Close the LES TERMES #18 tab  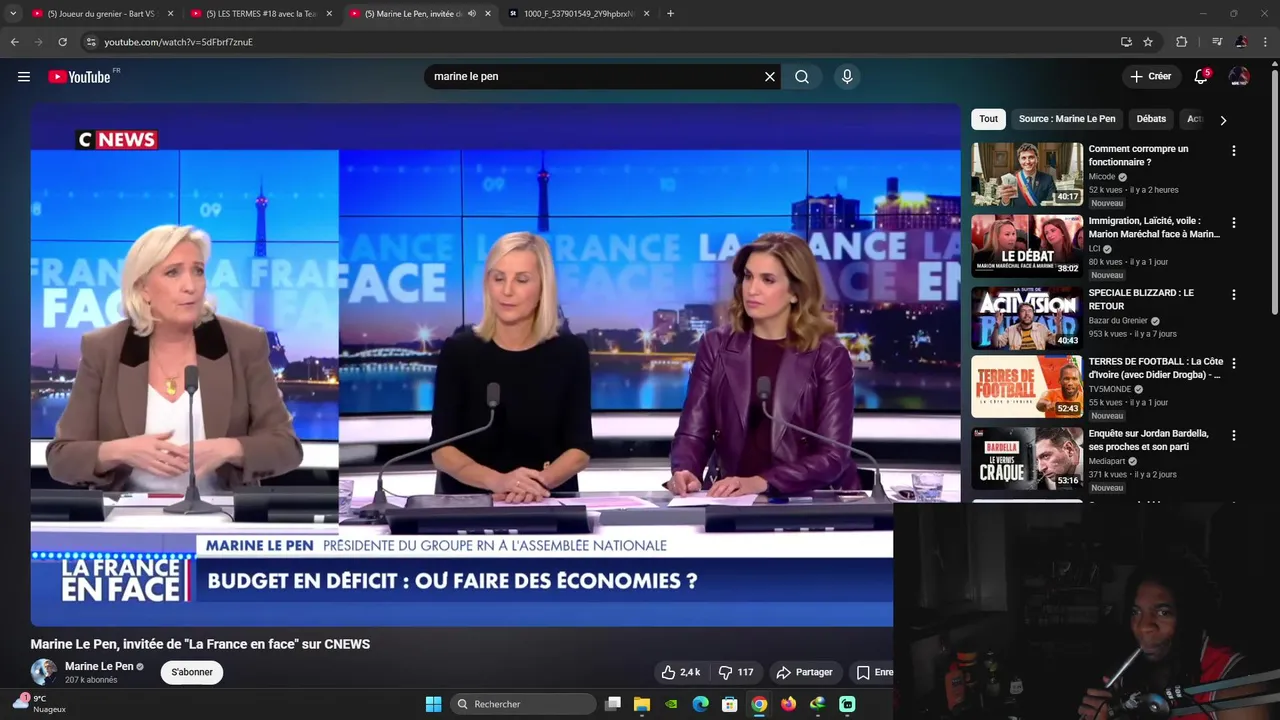(329, 13)
